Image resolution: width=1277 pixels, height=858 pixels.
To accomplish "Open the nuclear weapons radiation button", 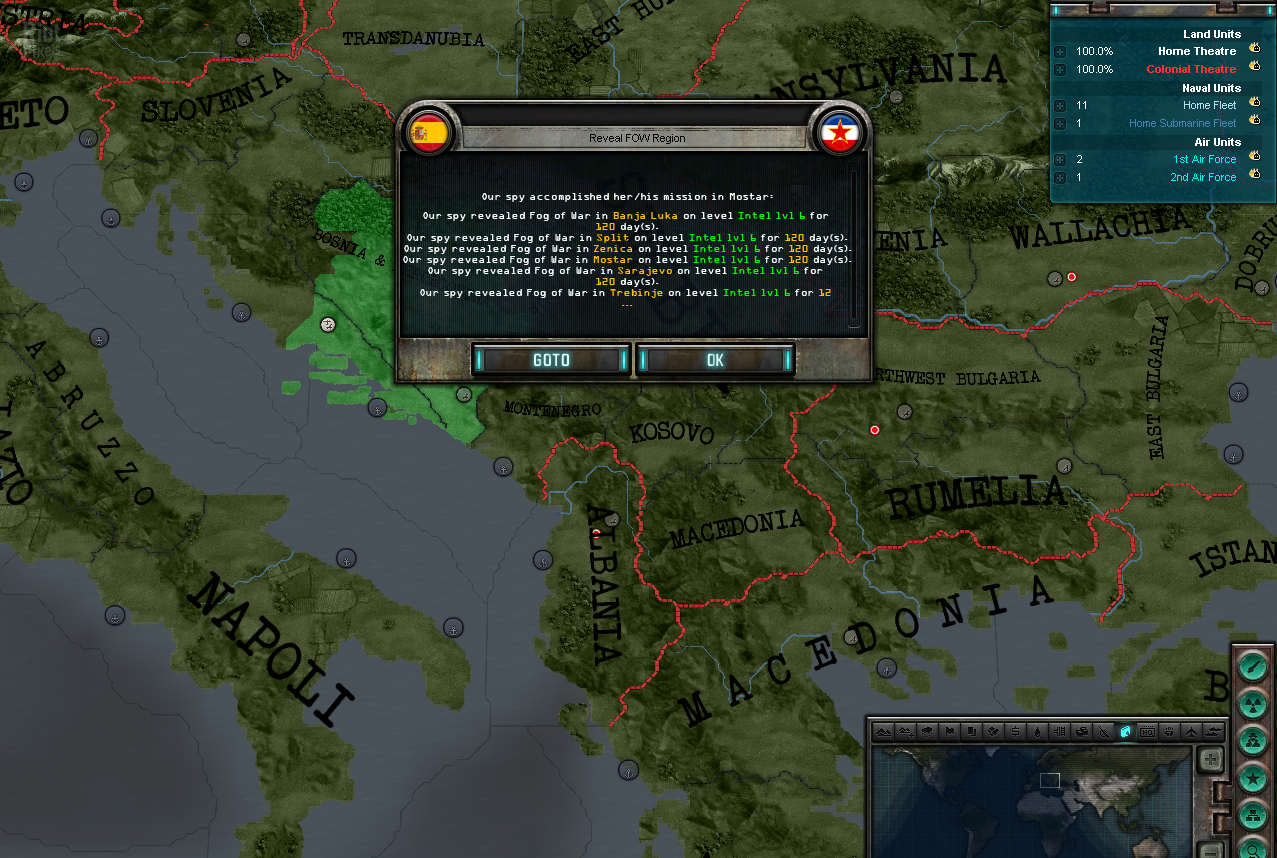I will tap(1253, 704).
